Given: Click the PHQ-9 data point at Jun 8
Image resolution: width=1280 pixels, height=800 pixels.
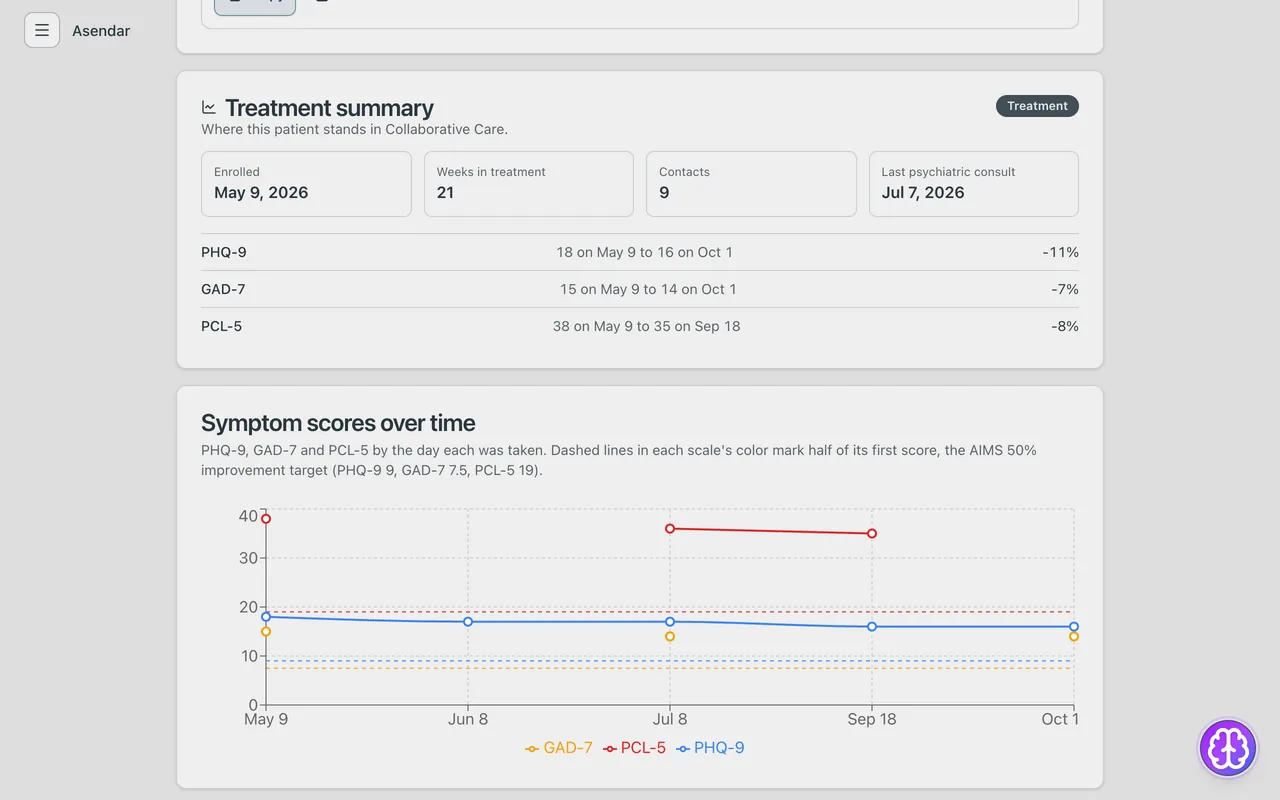Looking at the screenshot, I should pyautogui.click(x=468, y=622).
